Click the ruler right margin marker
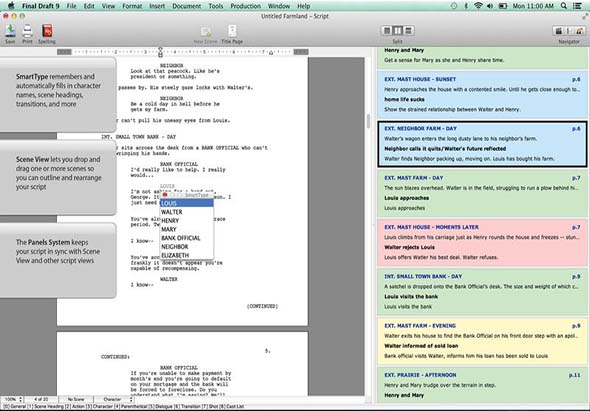The width and height of the screenshot is (590, 411). (271, 53)
